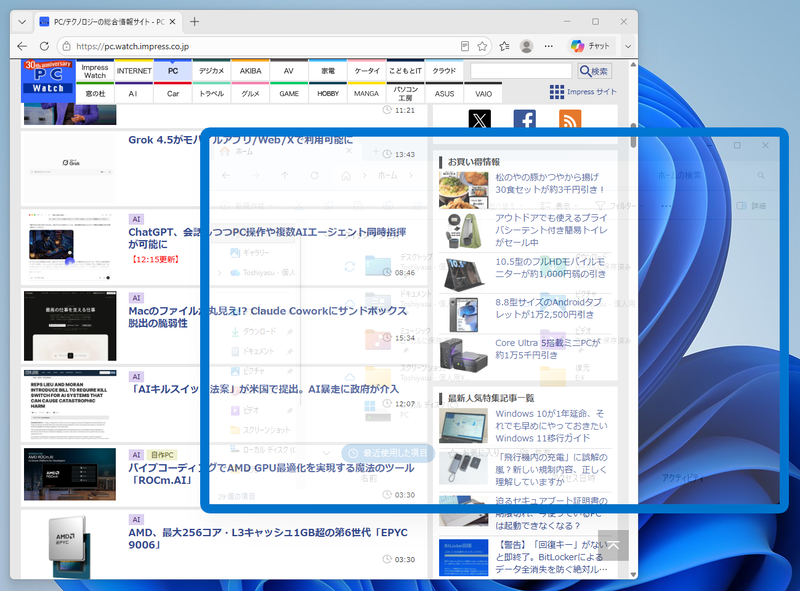Open the 家電 nav tab
800x591 pixels.
[328, 71]
